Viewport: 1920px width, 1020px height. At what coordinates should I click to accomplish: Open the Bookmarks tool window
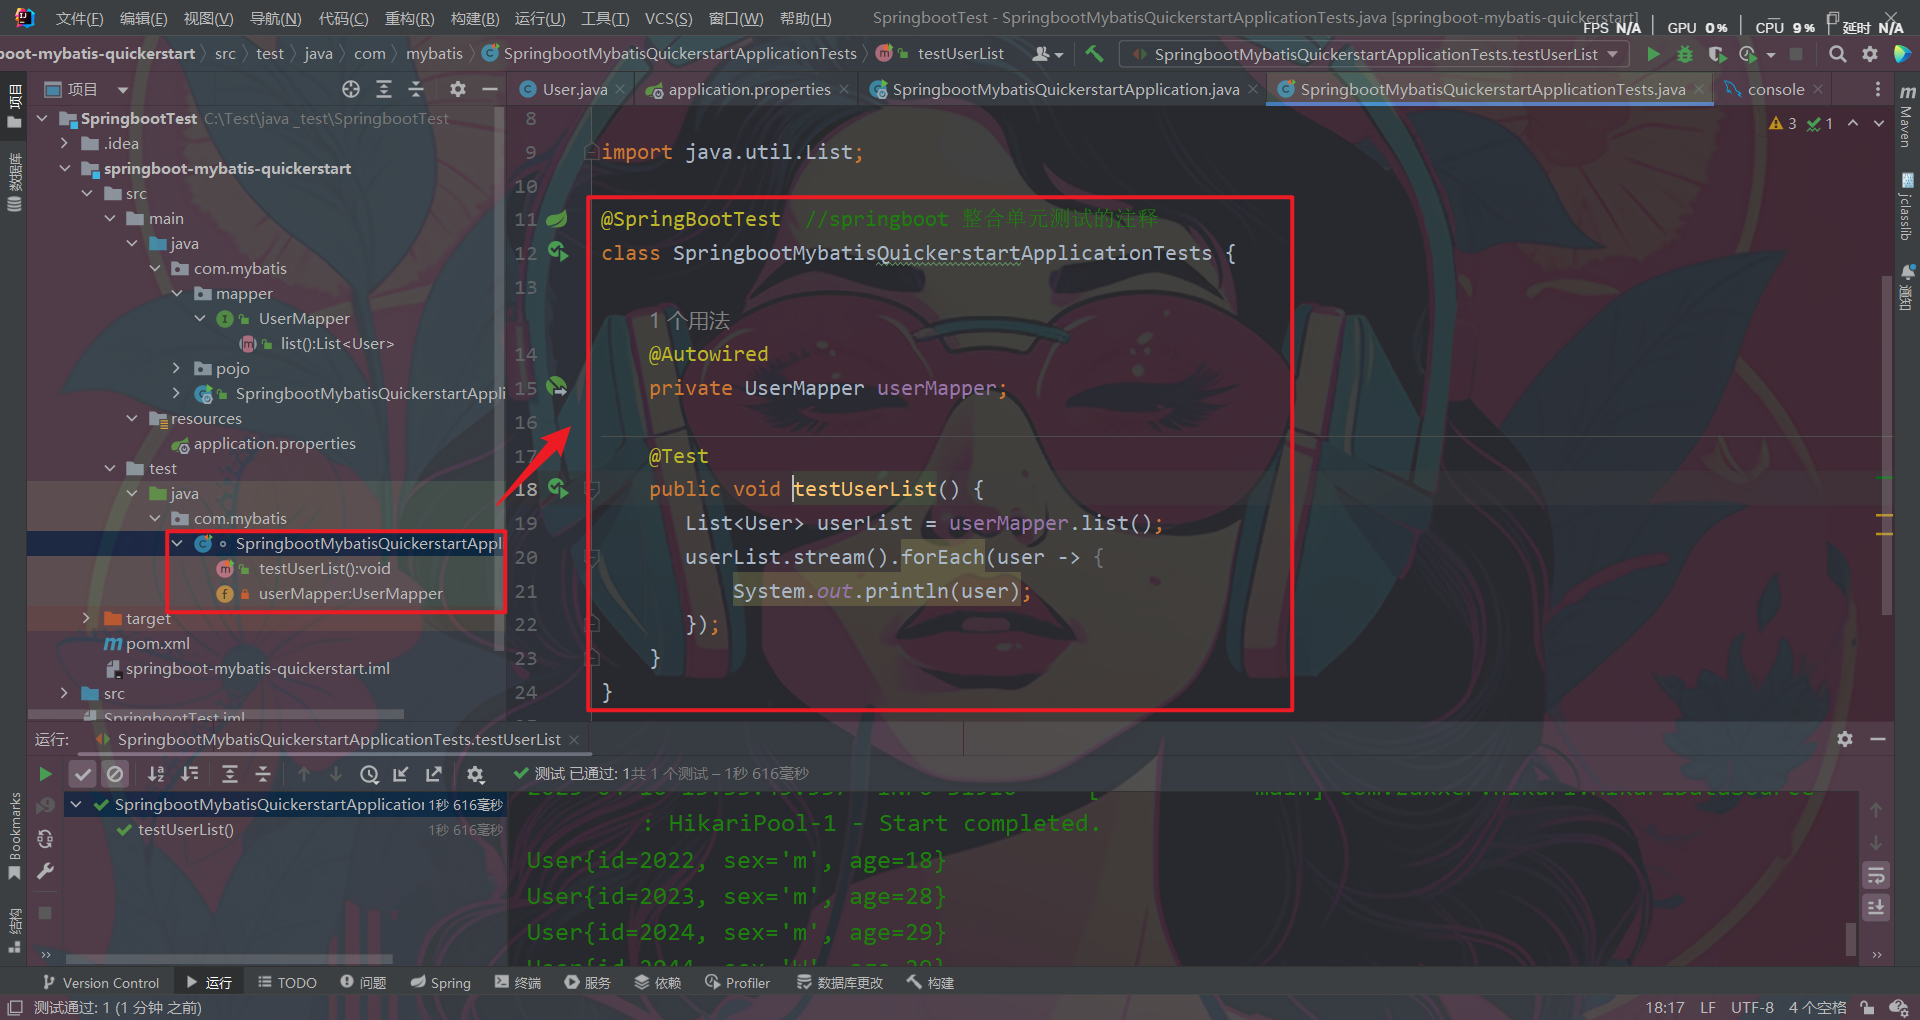click(x=14, y=836)
